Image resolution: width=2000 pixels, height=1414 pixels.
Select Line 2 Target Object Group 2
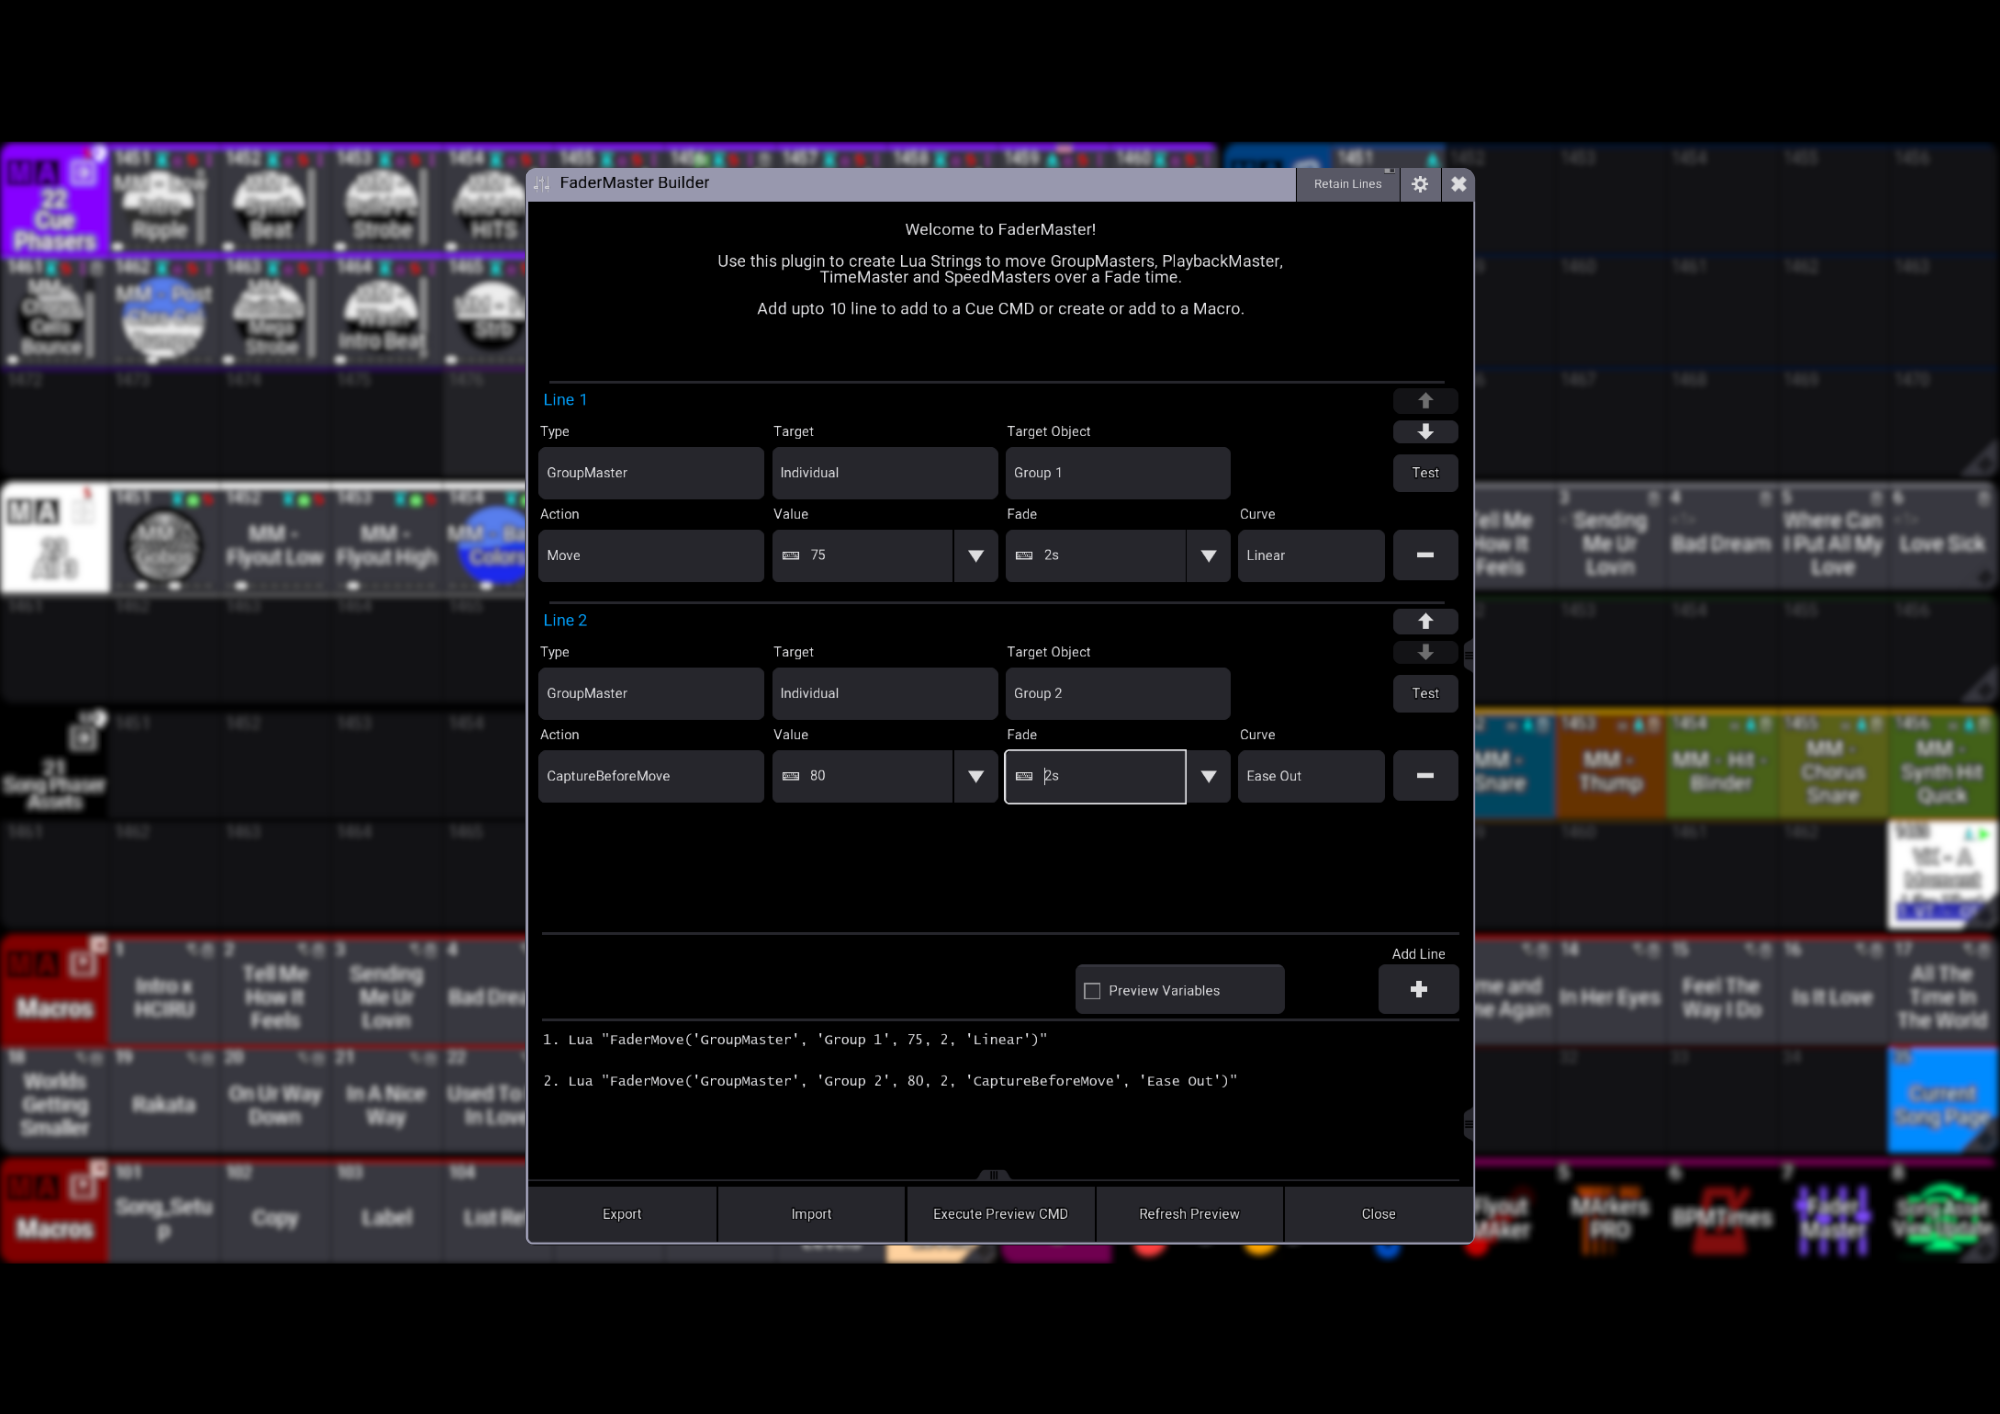tap(1118, 693)
